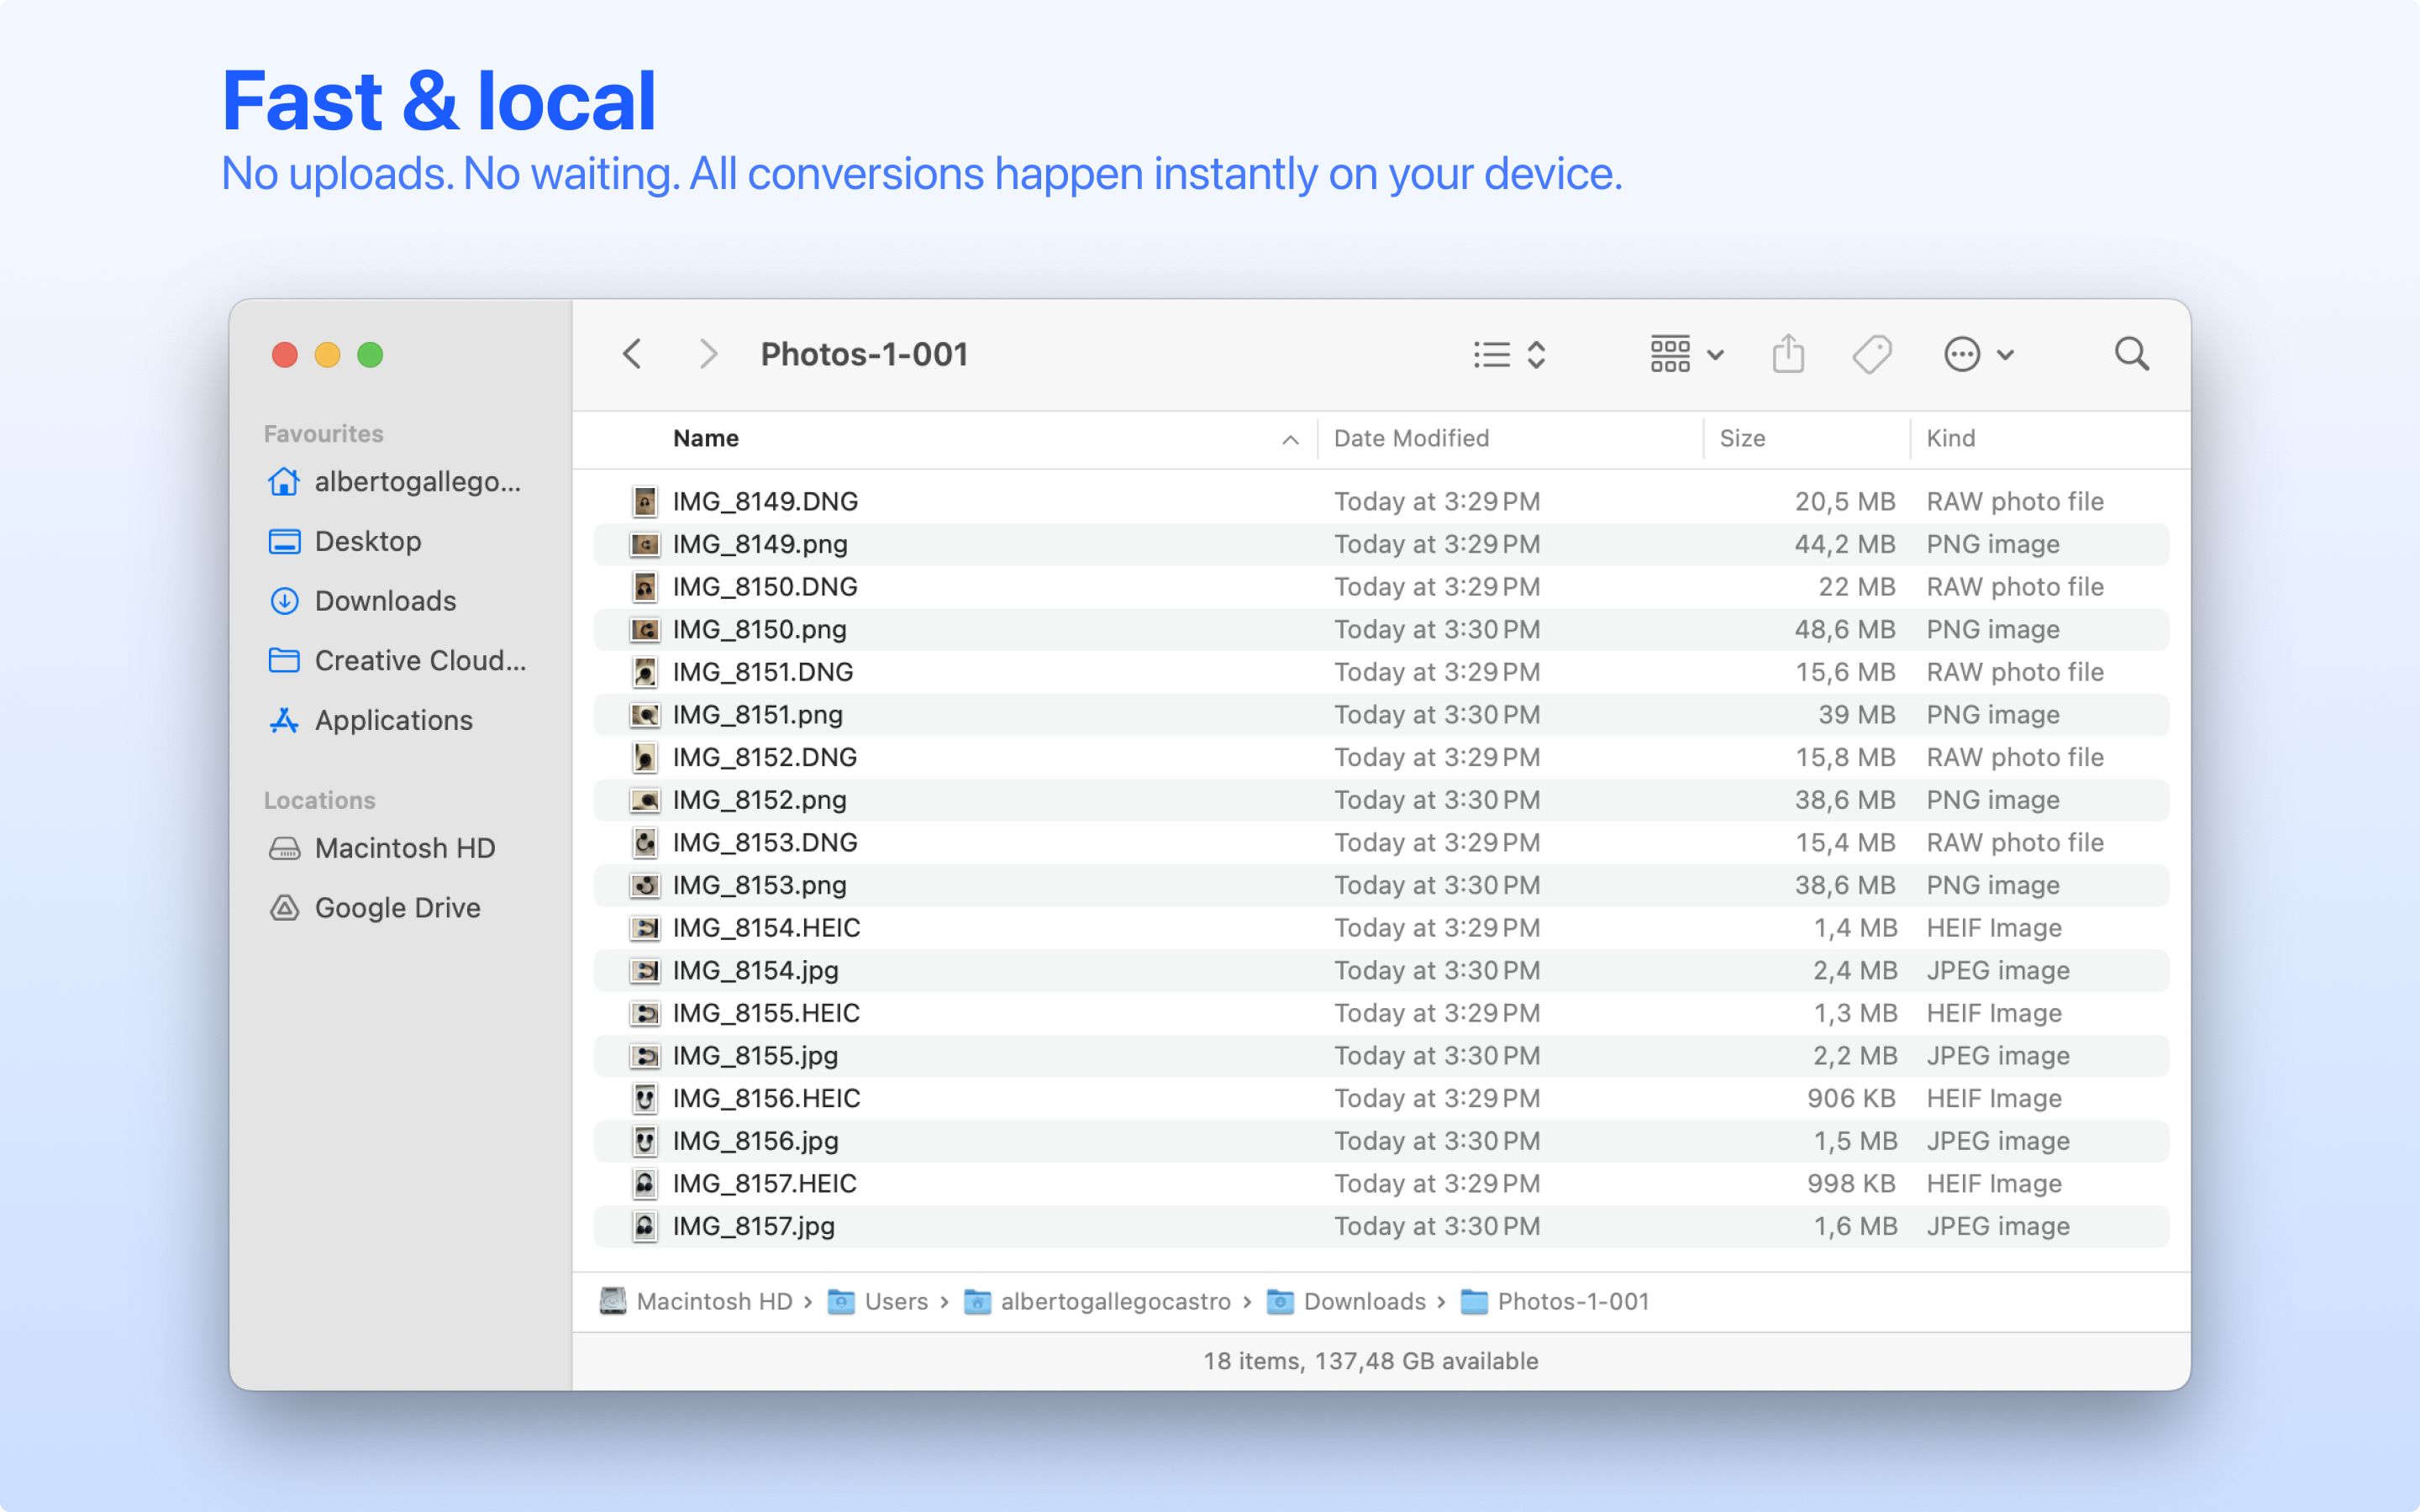Go forward with the right chevron button

pyautogui.click(x=708, y=354)
